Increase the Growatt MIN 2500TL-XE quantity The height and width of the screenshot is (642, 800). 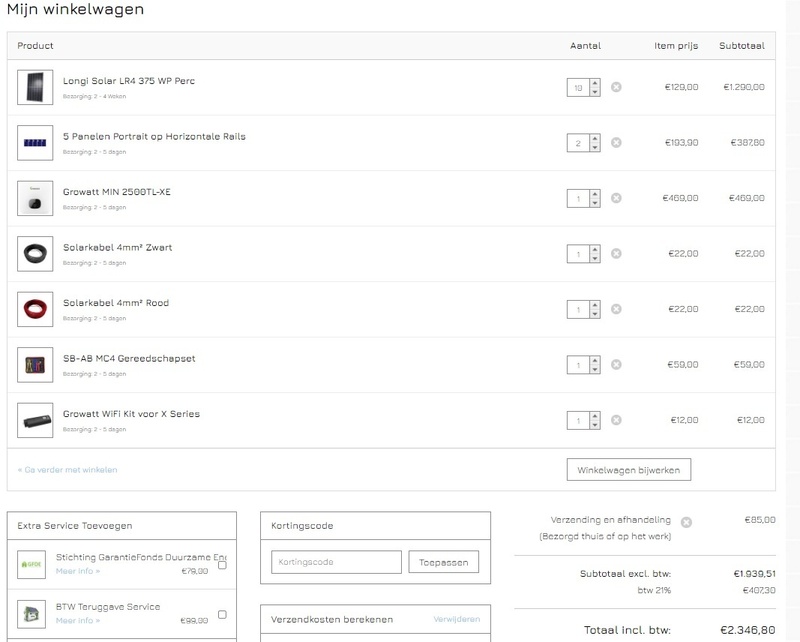tap(595, 194)
